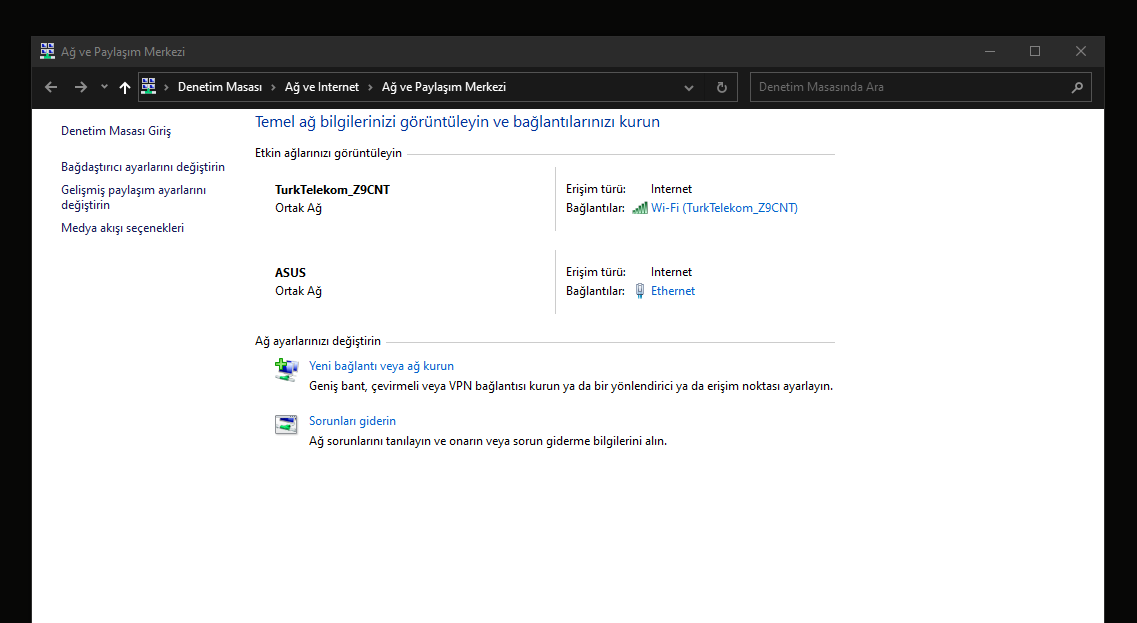Click the troubleshoot problems icon
Image resolution: width=1137 pixels, height=623 pixels.
coord(286,425)
